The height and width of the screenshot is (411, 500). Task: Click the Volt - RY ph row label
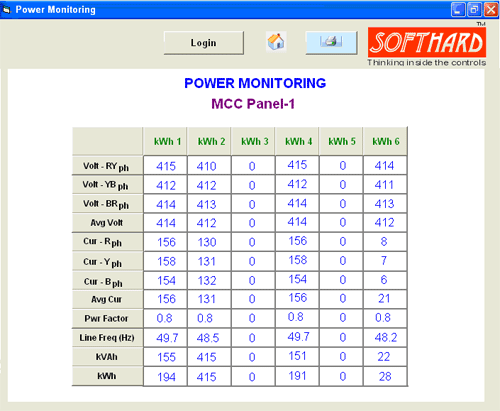(x=108, y=166)
